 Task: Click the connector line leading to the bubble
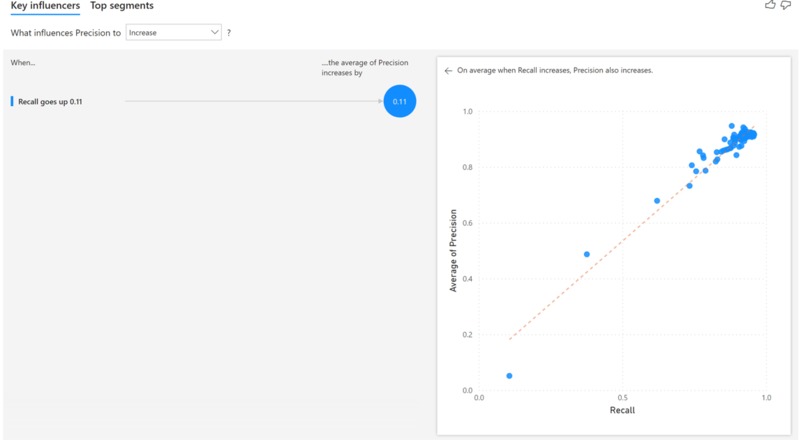click(253, 101)
